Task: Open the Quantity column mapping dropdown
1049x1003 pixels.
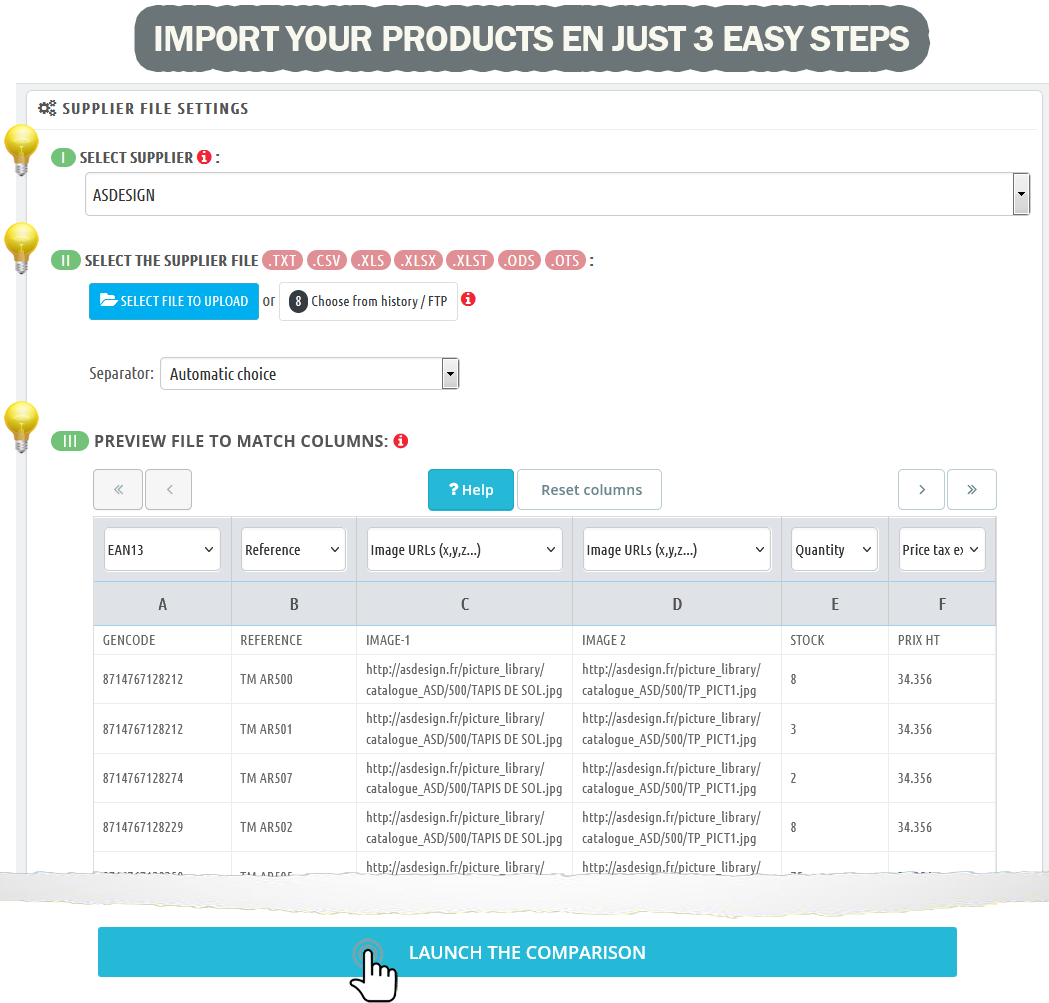Action: click(834, 550)
